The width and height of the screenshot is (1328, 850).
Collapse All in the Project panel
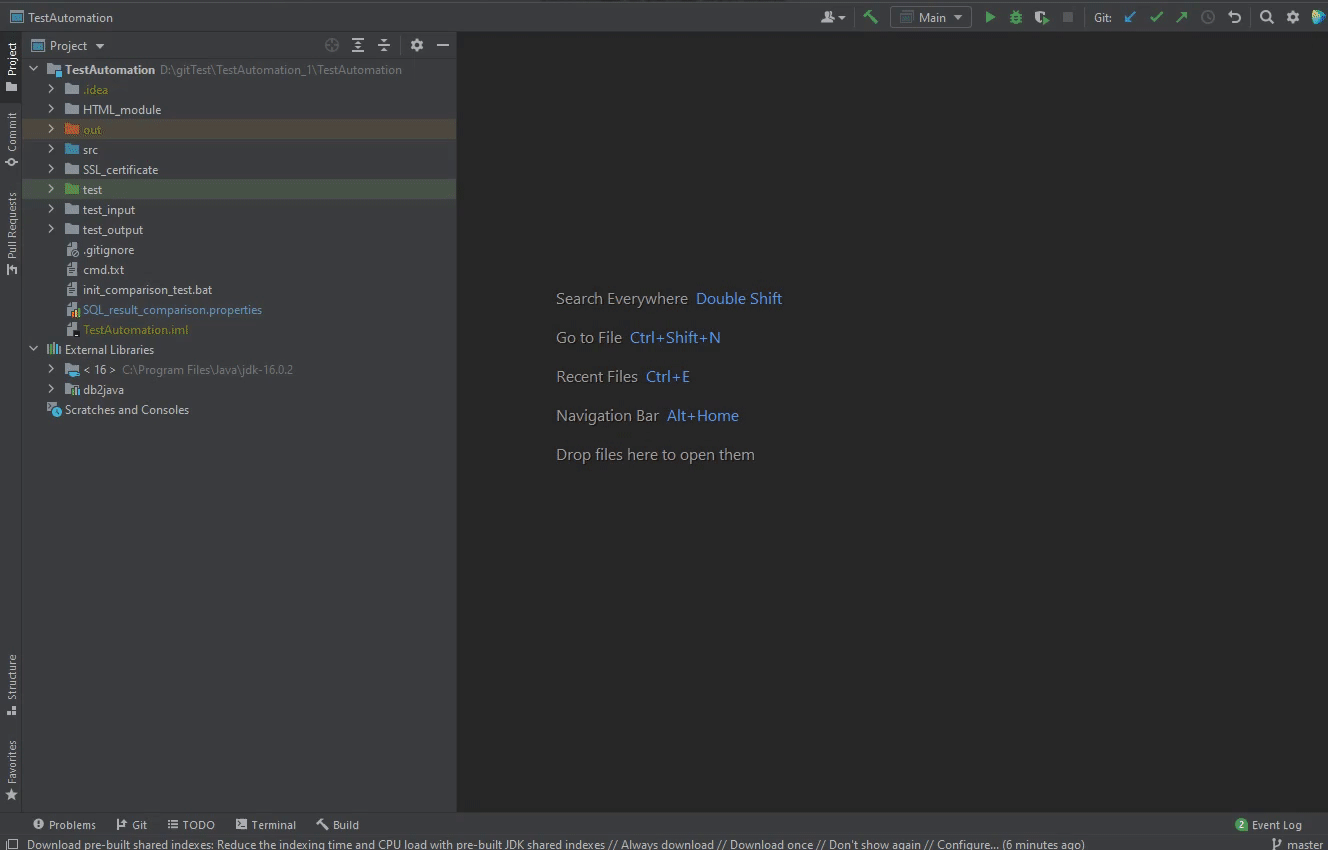[x=384, y=45]
